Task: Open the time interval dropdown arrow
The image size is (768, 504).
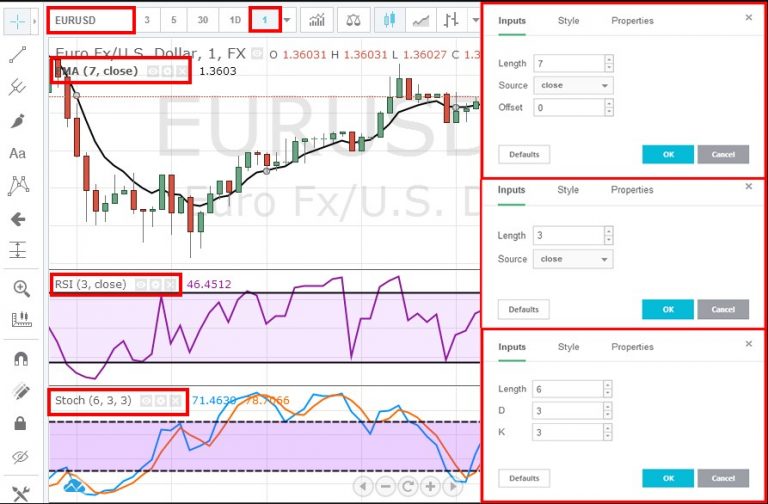Action: coord(287,20)
